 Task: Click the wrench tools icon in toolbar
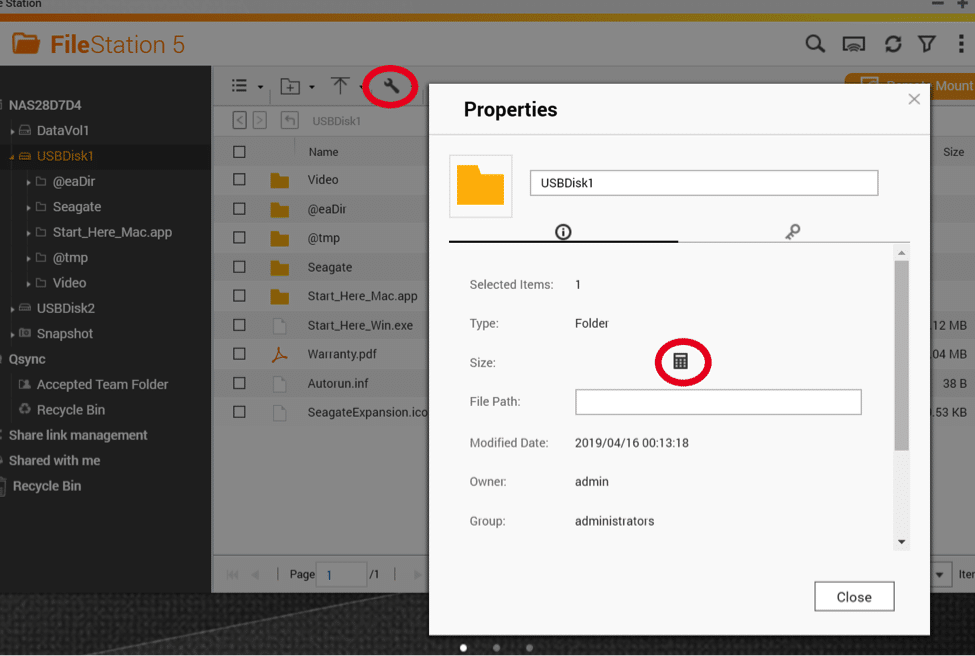pyautogui.click(x=391, y=86)
